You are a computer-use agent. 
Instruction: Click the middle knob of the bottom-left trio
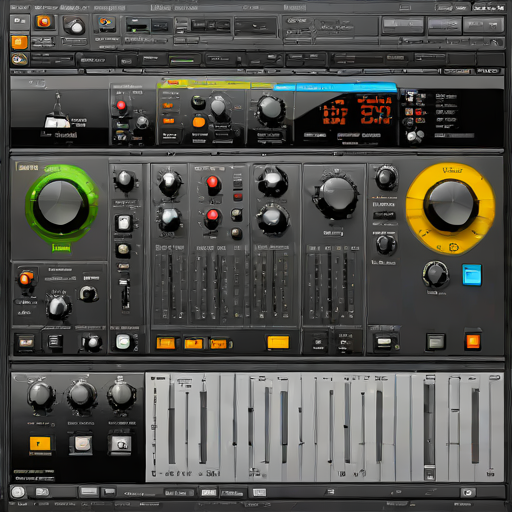click(82, 395)
